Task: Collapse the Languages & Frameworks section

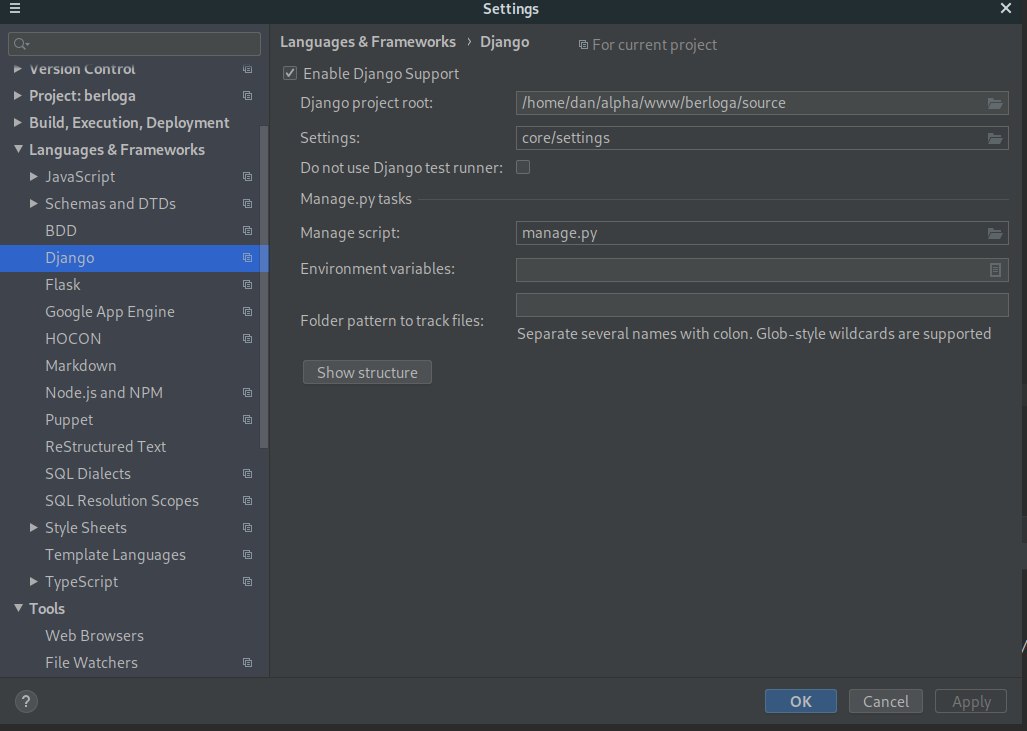Action: click(x=19, y=150)
